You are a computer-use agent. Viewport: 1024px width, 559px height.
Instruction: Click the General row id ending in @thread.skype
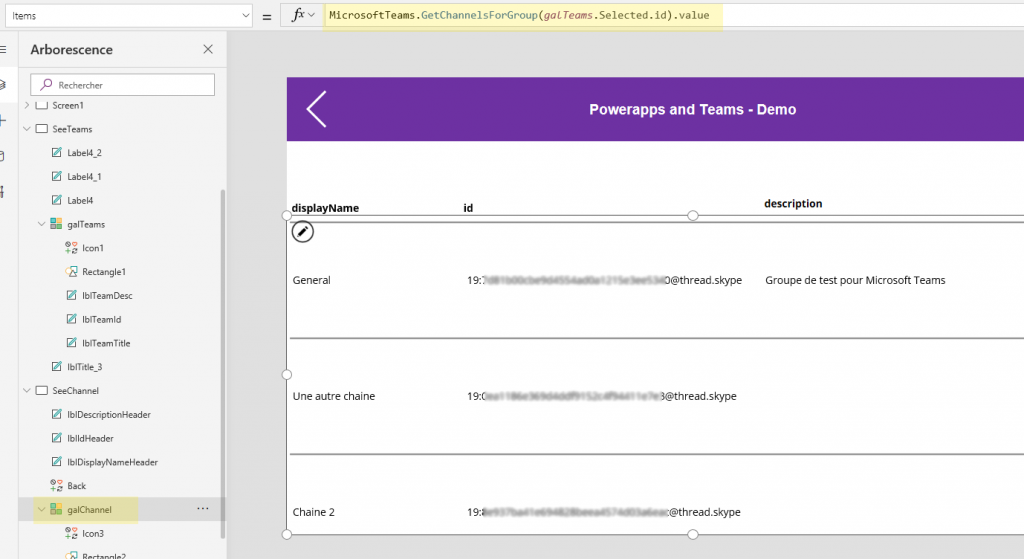(604, 280)
